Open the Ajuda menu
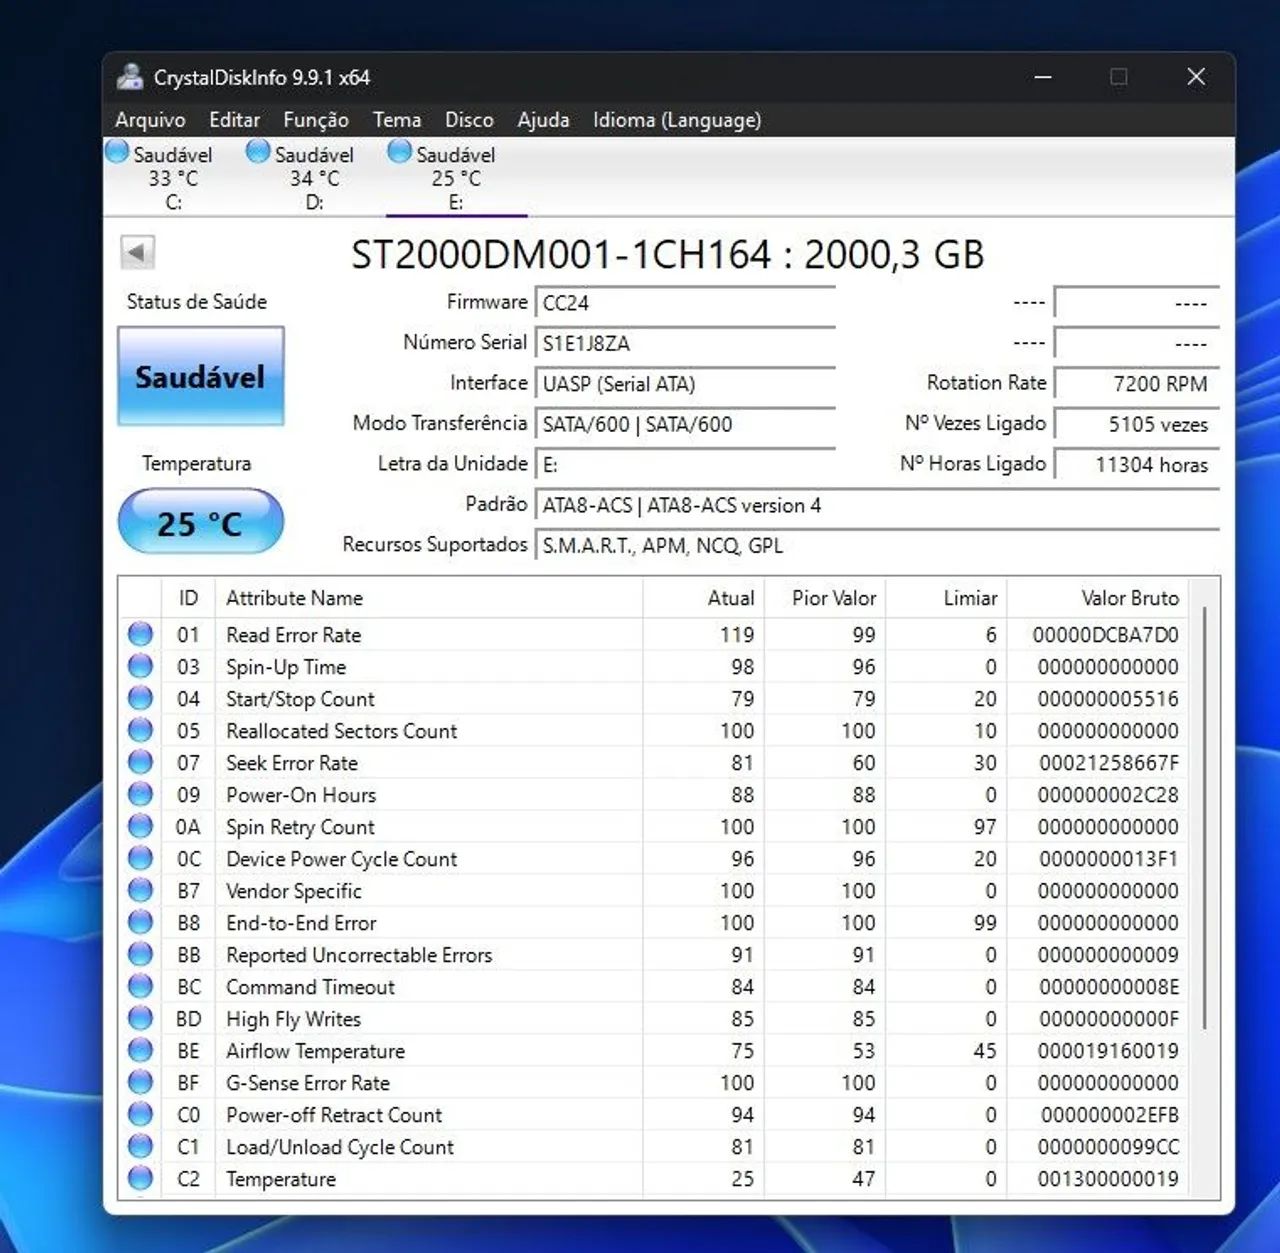The height and width of the screenshot is (1253, 1280). click(x=543, y=120)
